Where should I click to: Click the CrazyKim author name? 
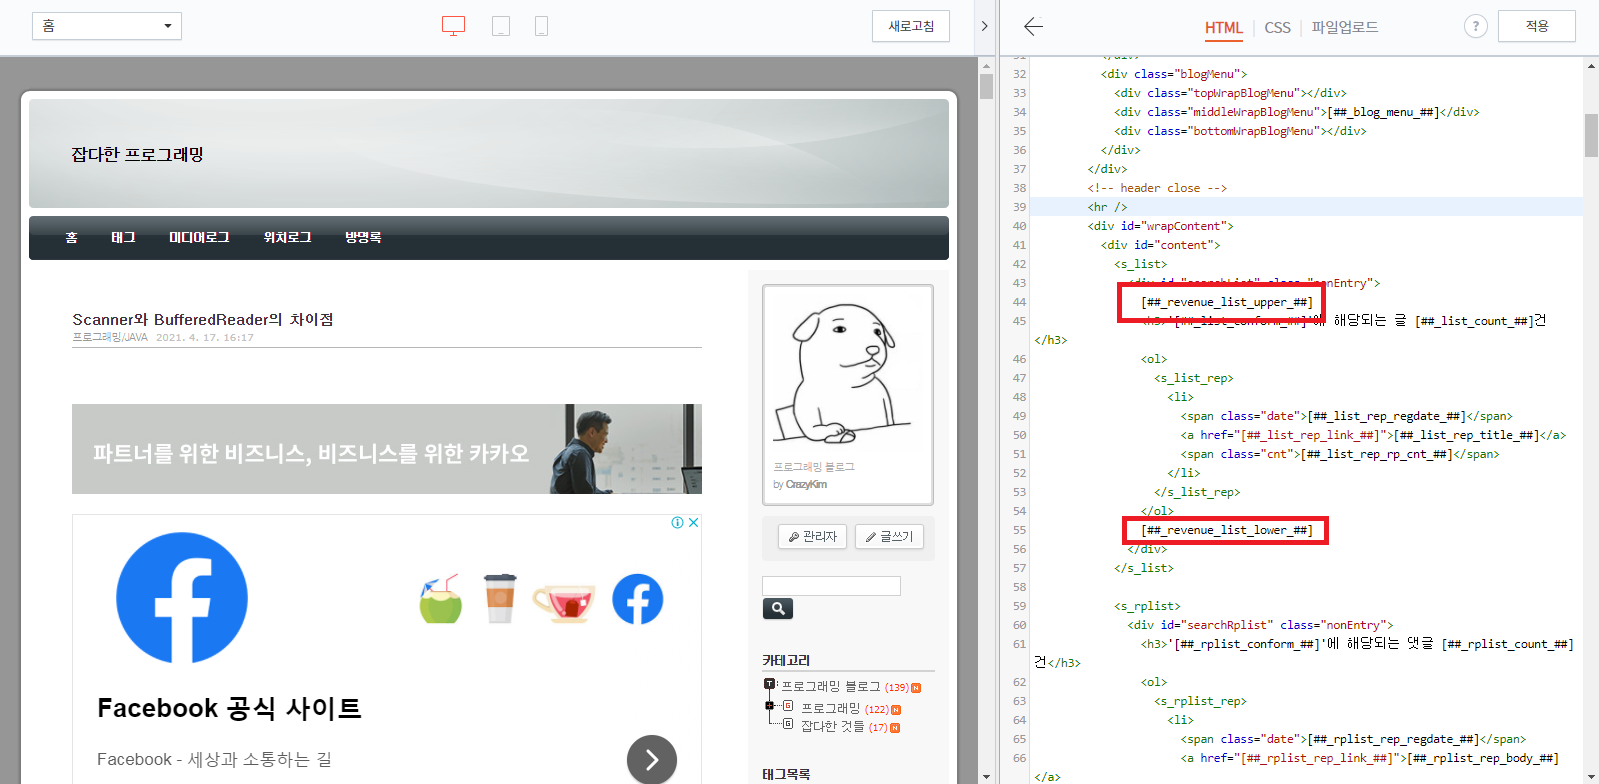click(806, 485)
